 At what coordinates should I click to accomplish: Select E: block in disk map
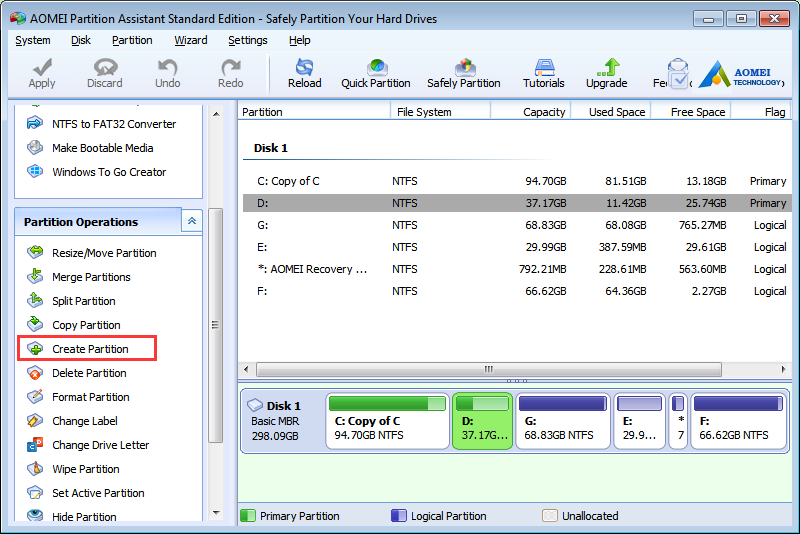pyautogui.click(x=640, y=421)
